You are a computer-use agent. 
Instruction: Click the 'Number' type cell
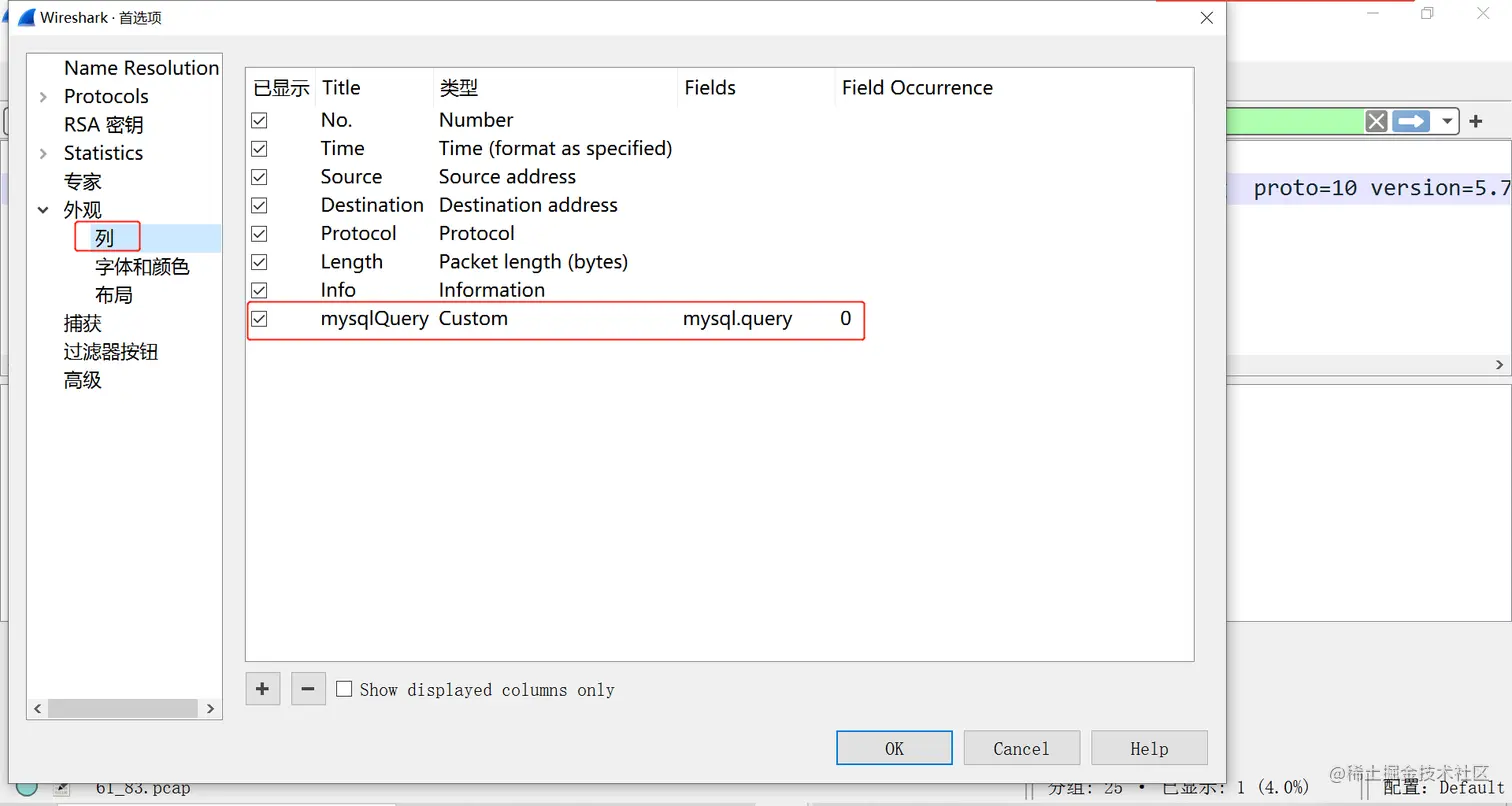[x=476, y=120]
